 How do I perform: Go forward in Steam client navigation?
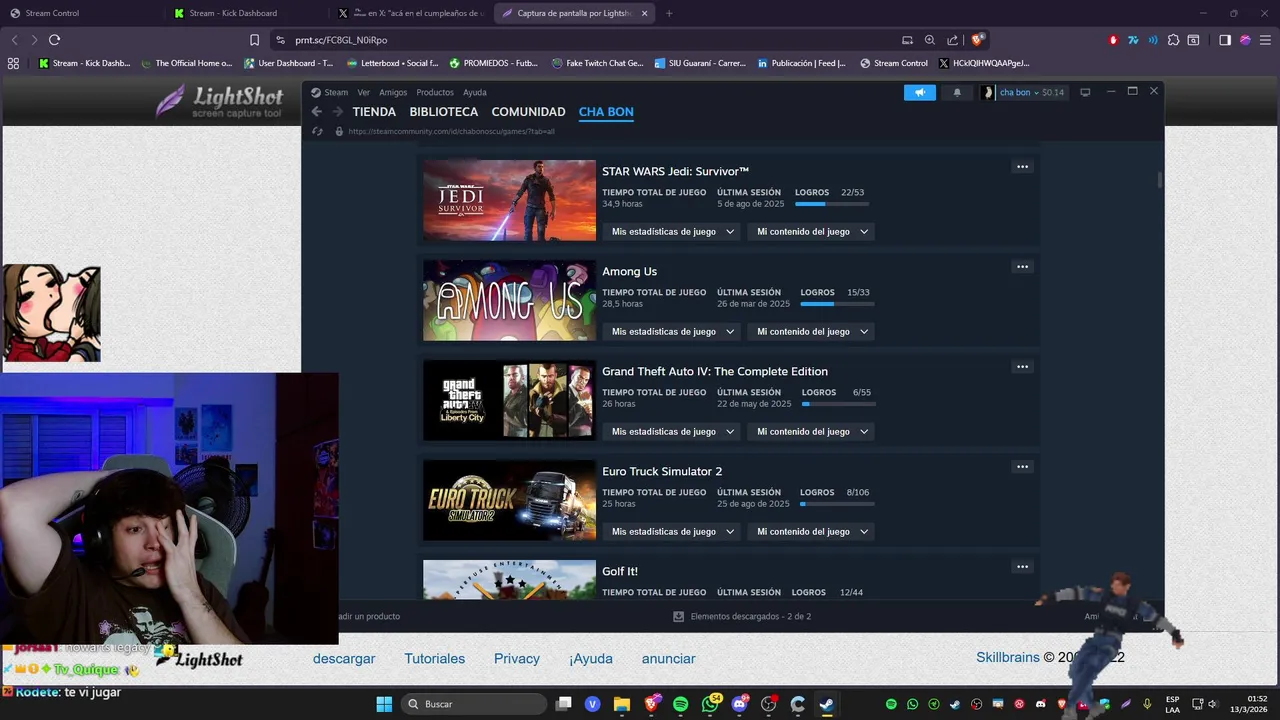pos(338,112)
